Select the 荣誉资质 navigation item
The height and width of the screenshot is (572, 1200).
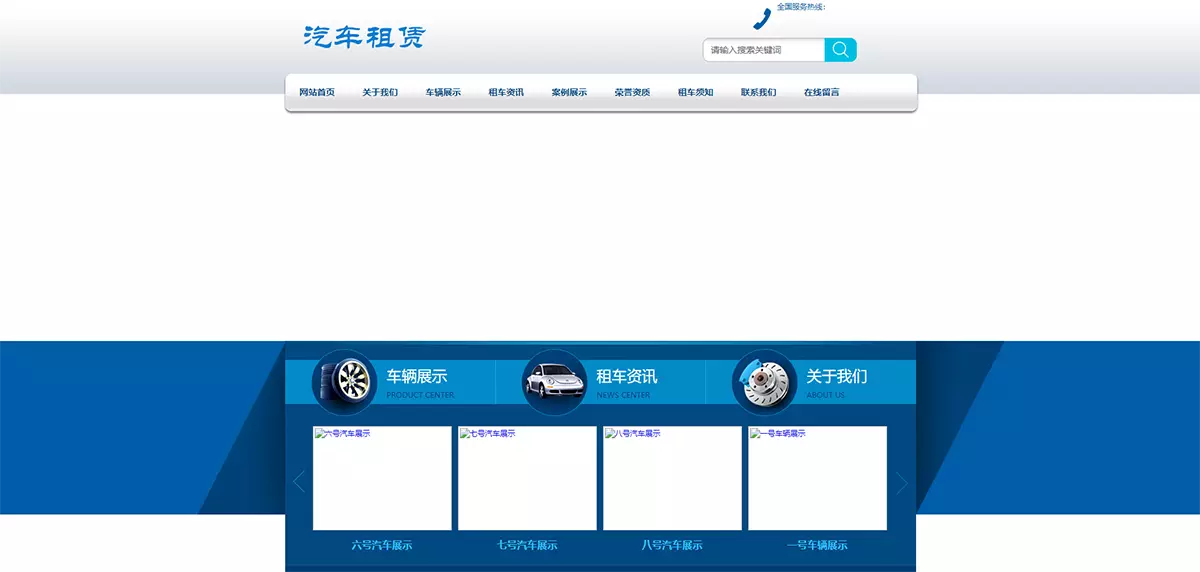click(x=632, y=93)
